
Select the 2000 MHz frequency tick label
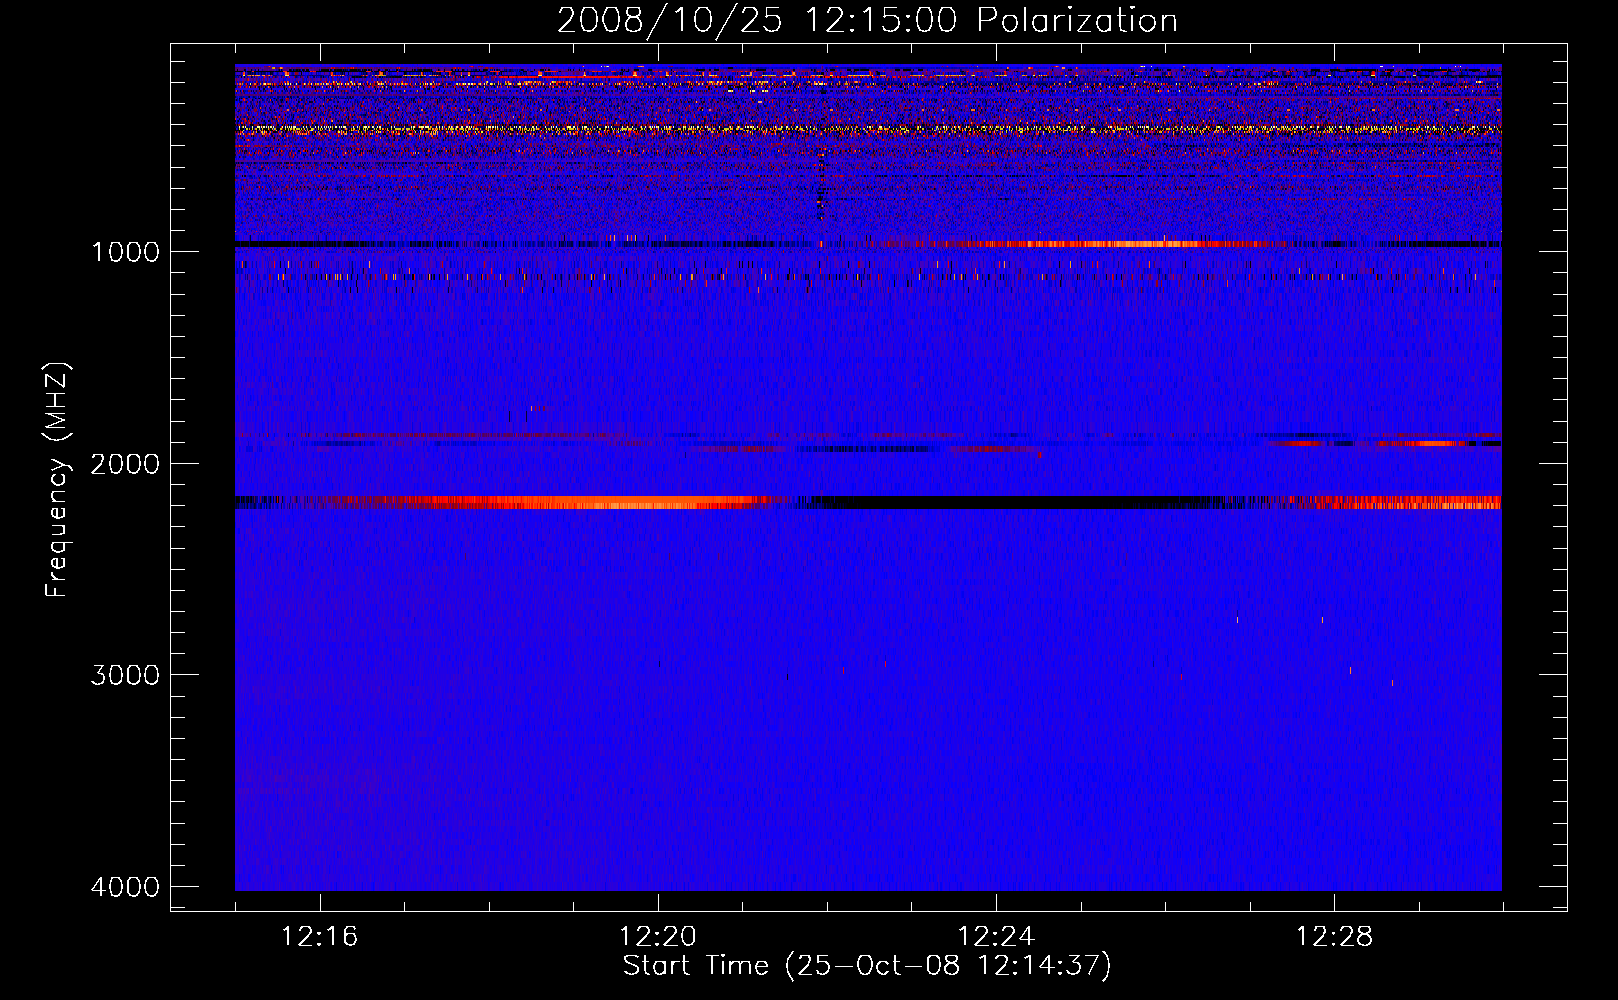[125, 464]
